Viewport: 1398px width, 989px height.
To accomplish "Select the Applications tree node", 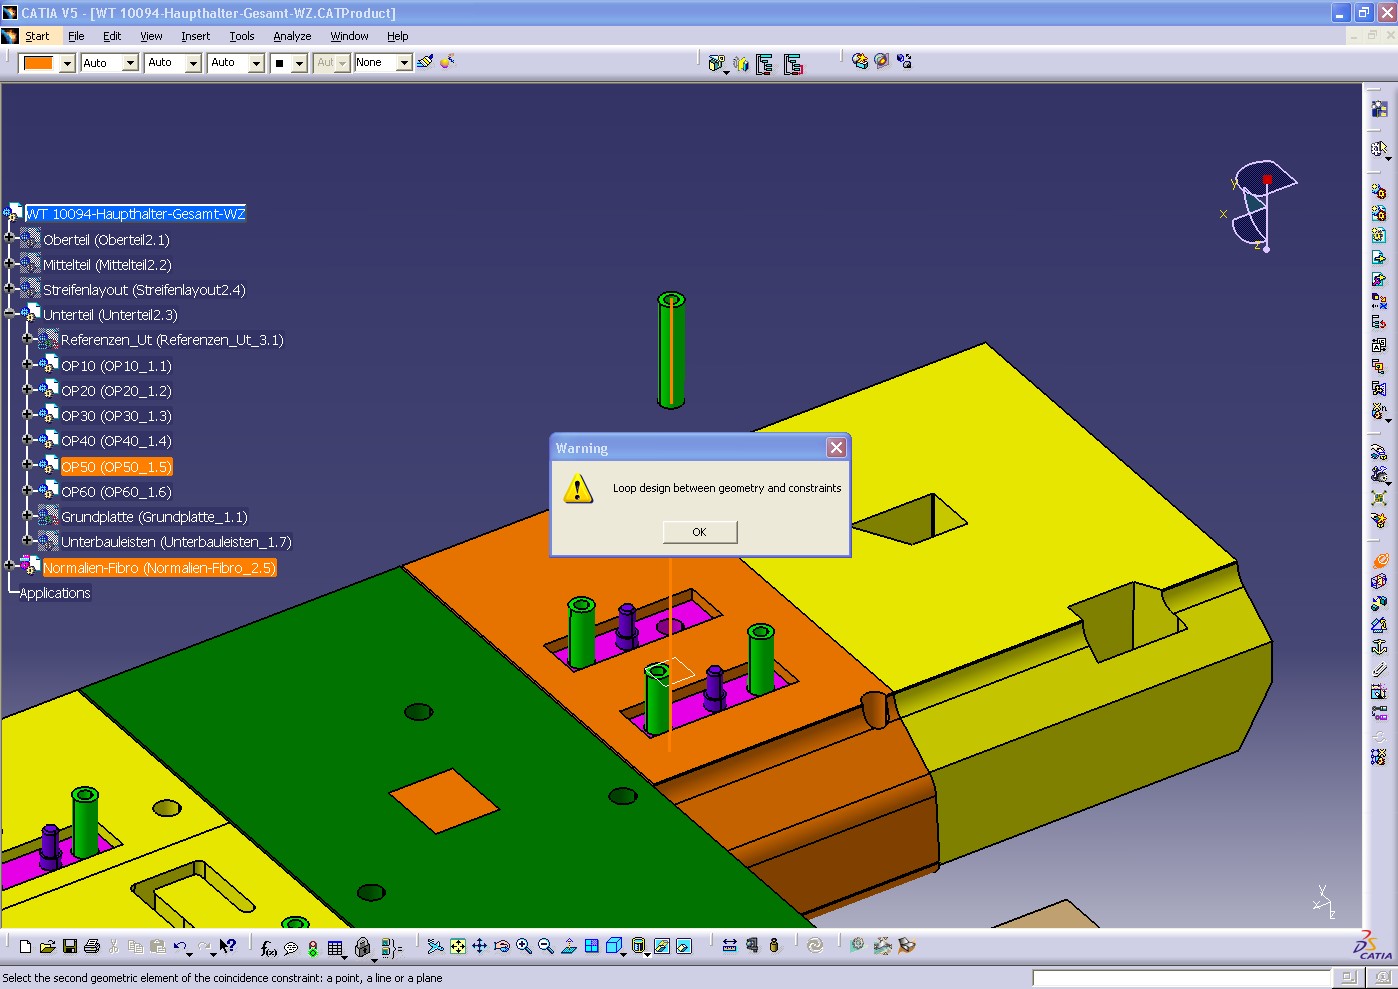I will (55, 593).
